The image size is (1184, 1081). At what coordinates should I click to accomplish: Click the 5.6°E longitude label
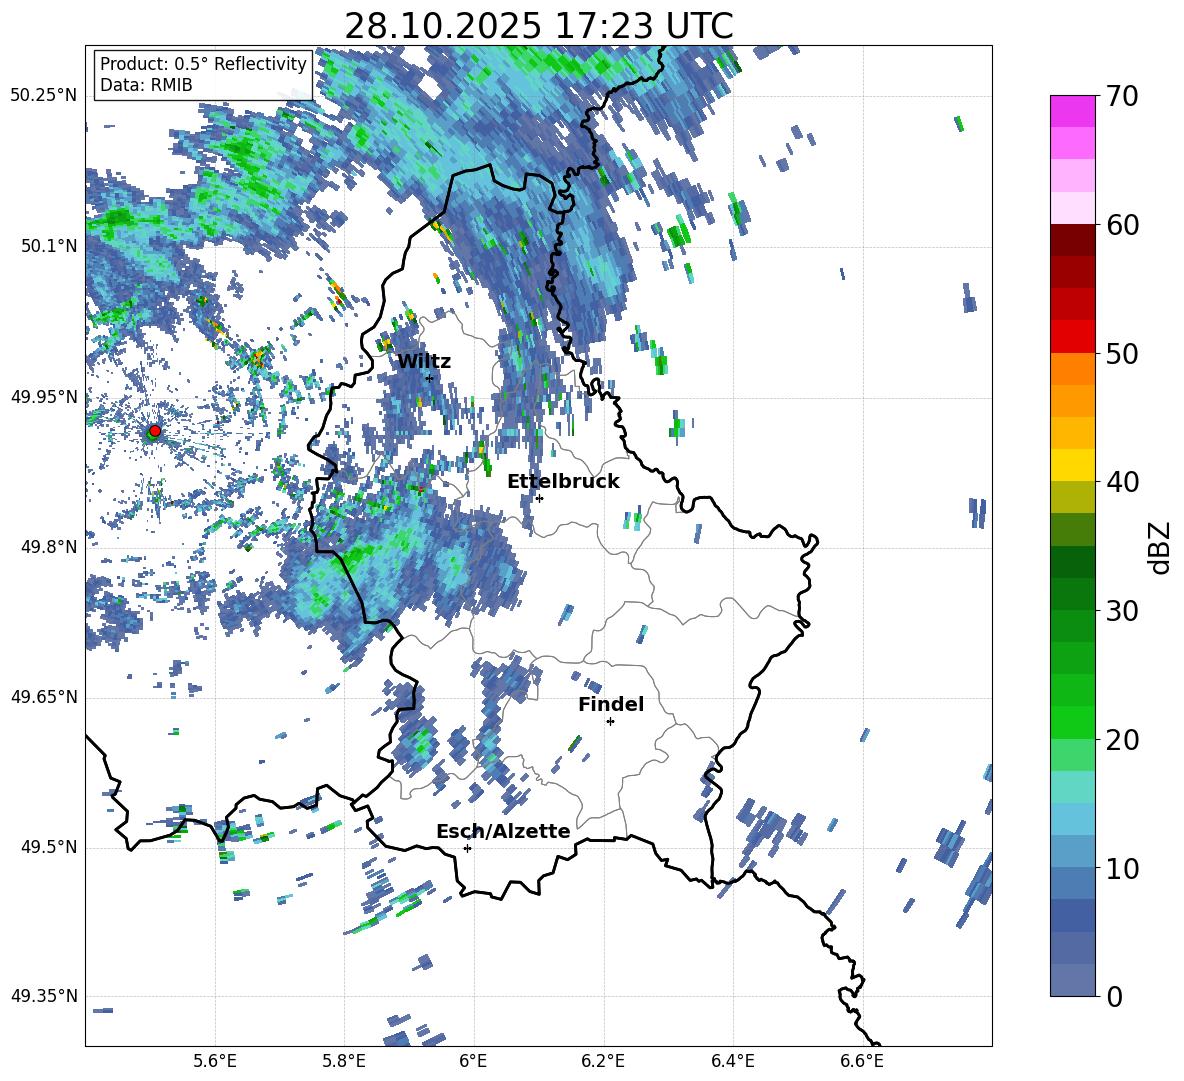tap(214, 1061)
